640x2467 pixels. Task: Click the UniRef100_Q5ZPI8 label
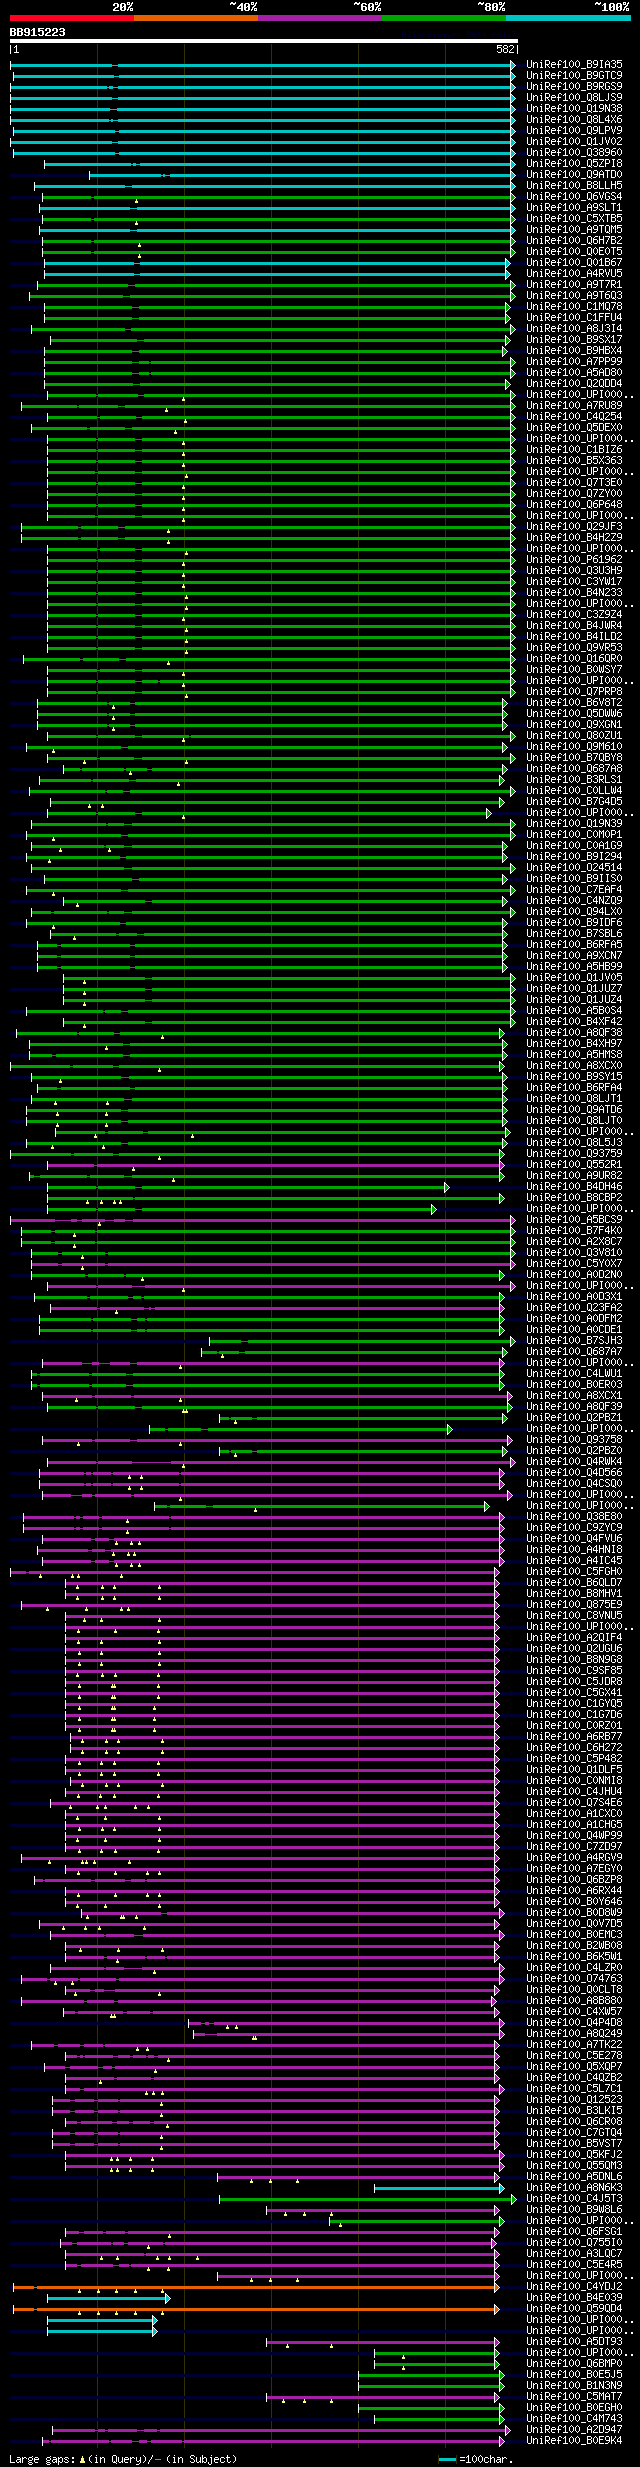coord(574,164)
